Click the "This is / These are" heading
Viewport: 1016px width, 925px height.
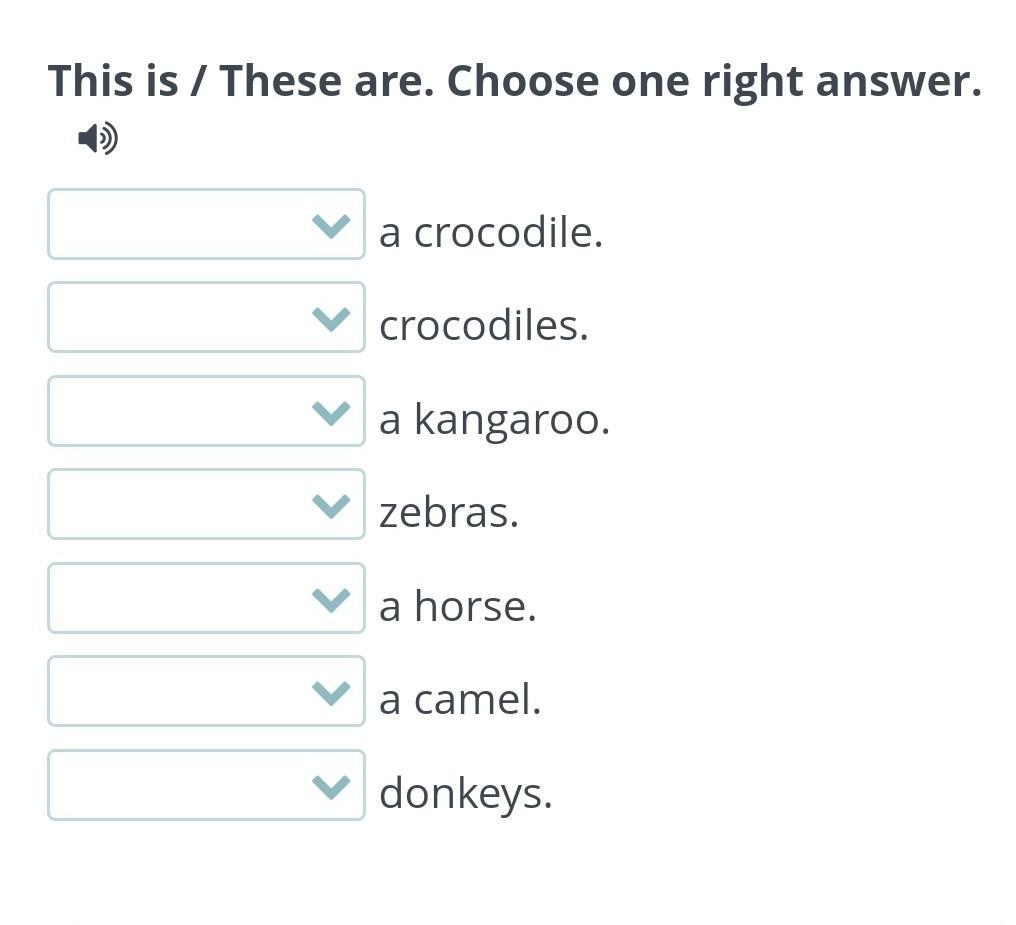(515, 81)
